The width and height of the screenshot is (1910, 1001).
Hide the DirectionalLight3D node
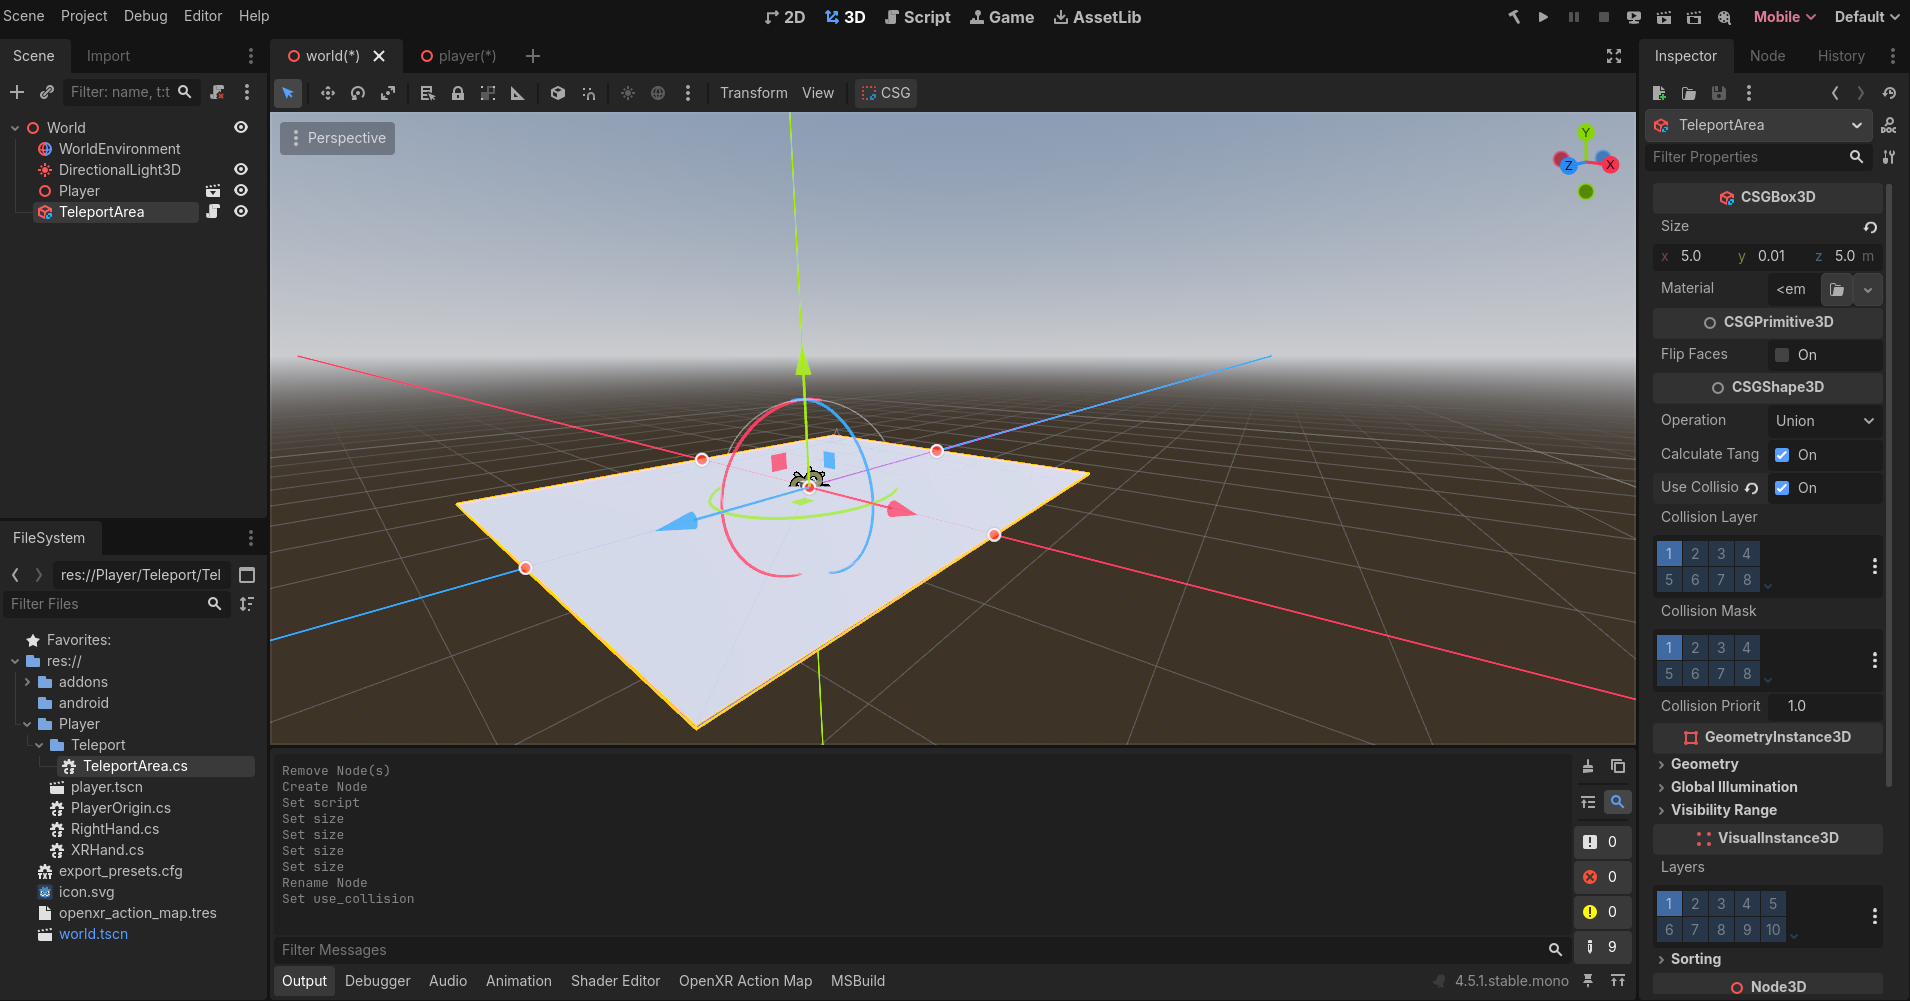(x=241, y=170)
